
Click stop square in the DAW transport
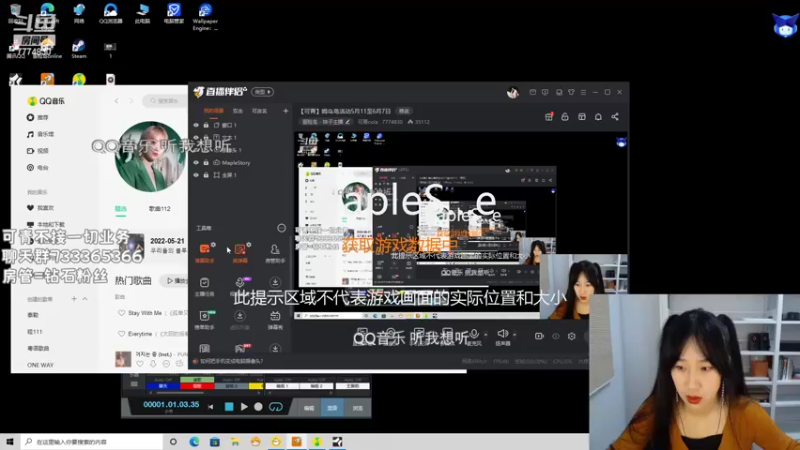[x=229, y=407]
